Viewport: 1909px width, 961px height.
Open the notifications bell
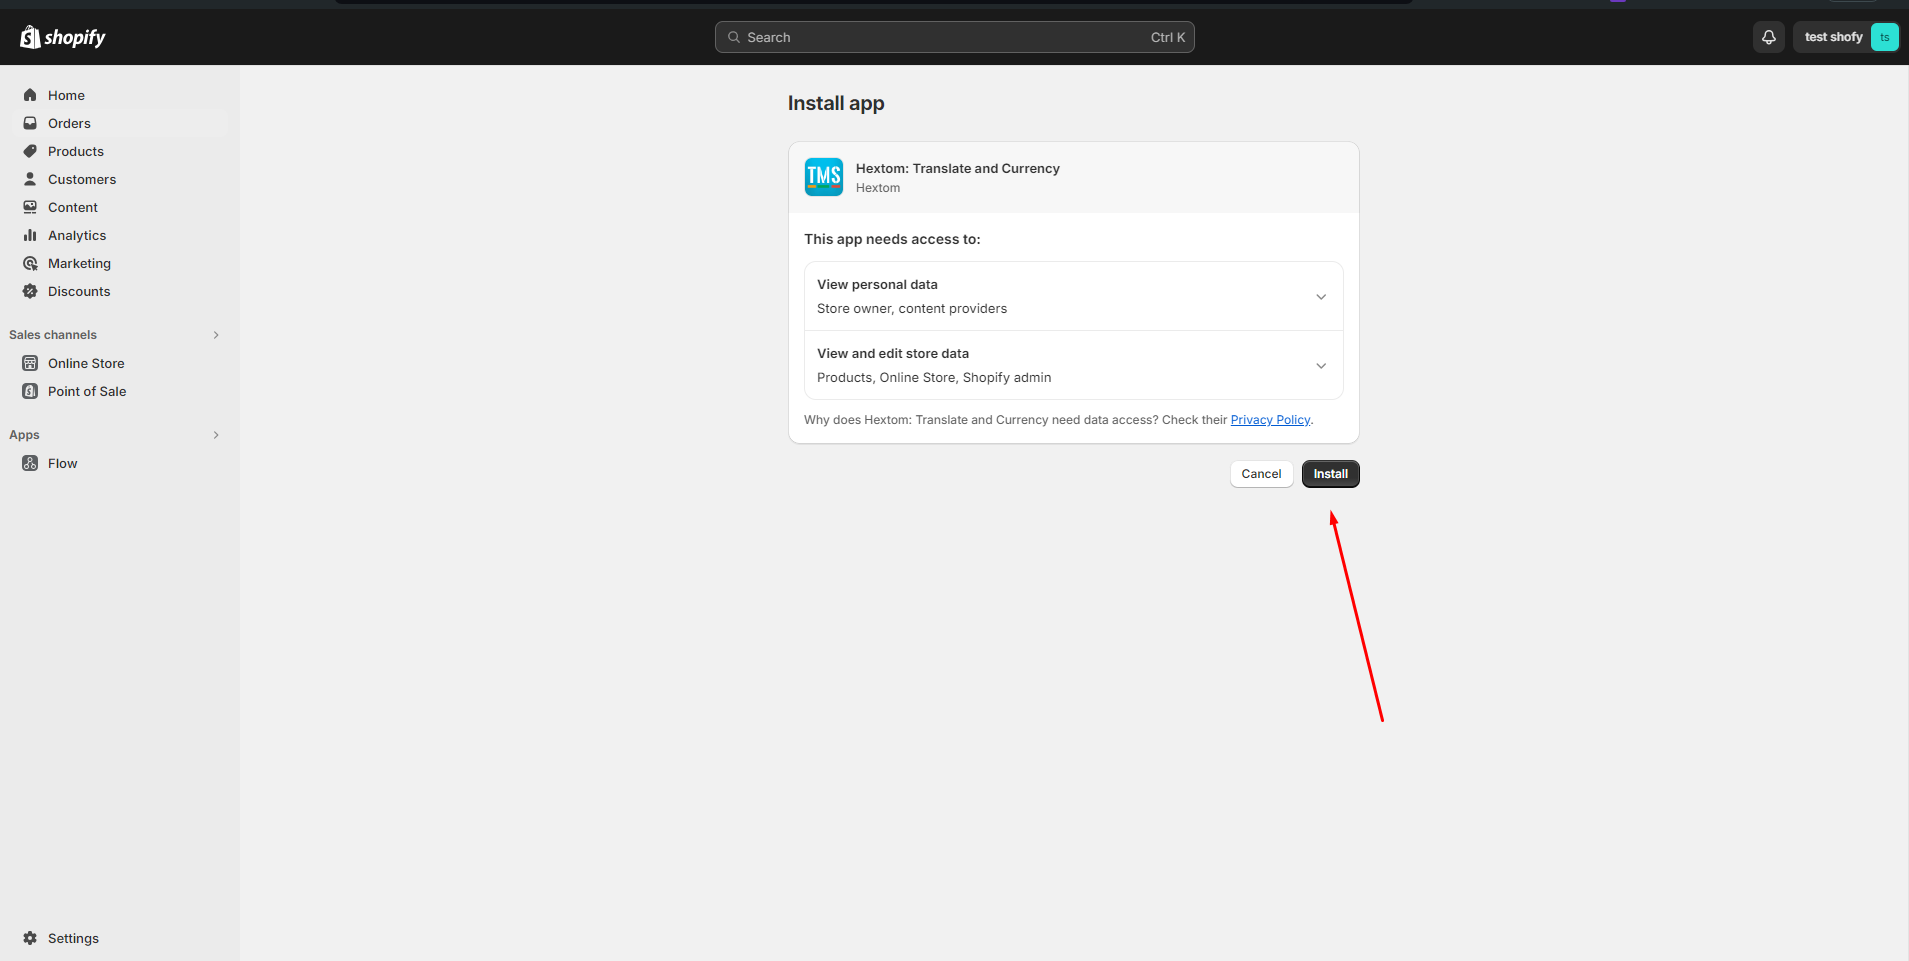tap(1769, 37)
